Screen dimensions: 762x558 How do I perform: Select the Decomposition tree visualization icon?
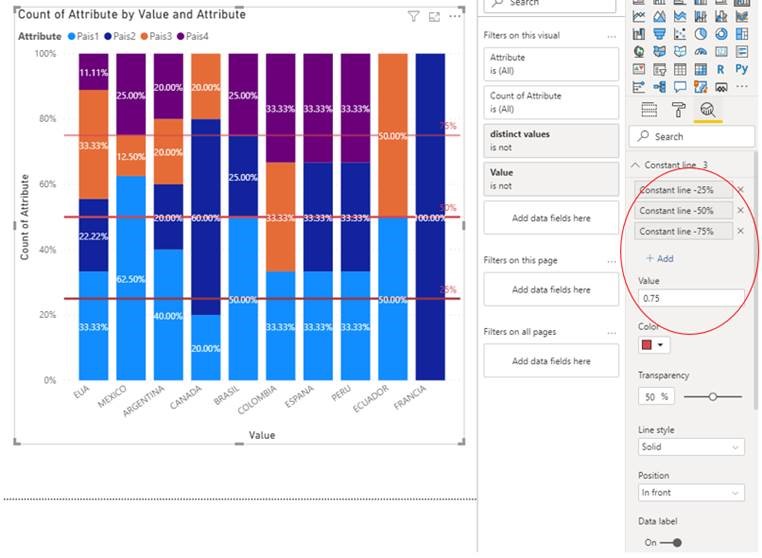tap(659, 87)
